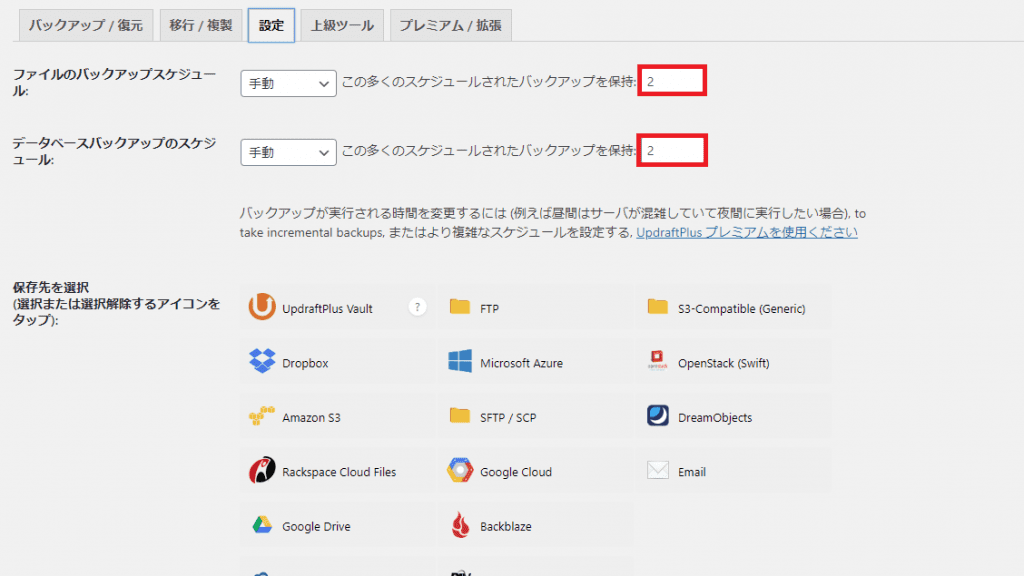Viewport: 1024px width, 576px height.
Task: Switch to the バックアップ / 復元 tab
Action: tap(86, 26)
